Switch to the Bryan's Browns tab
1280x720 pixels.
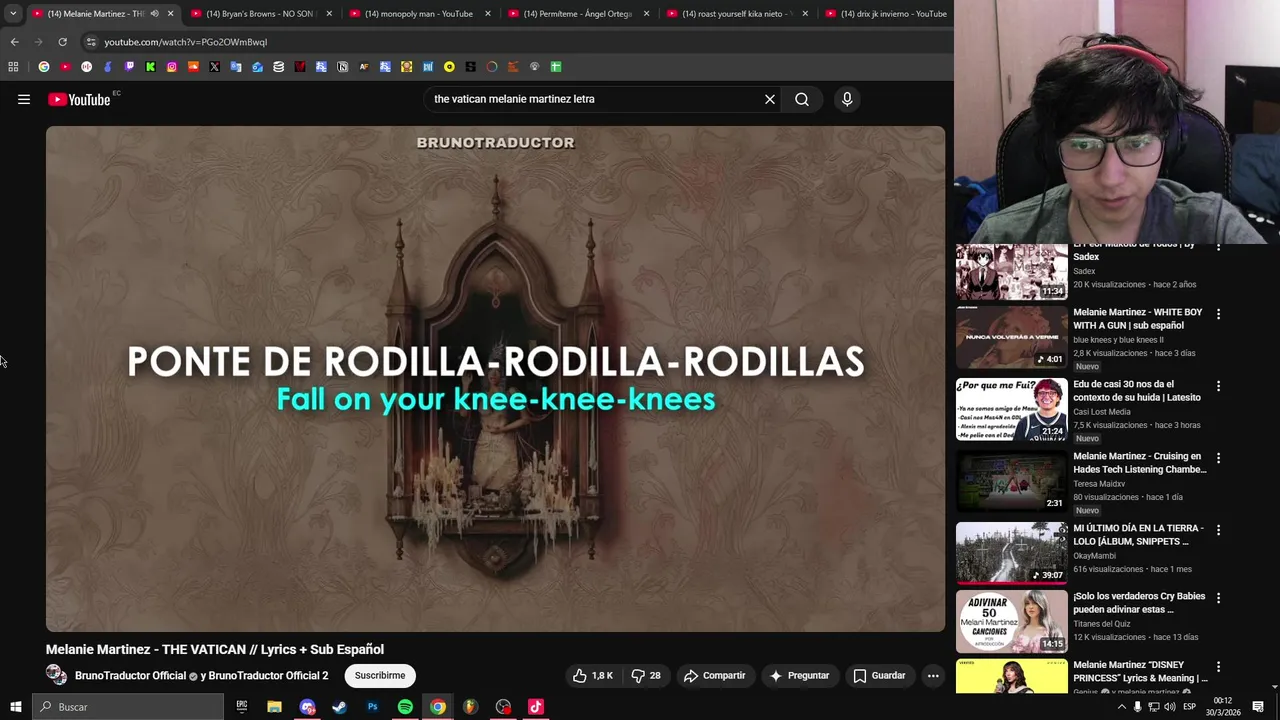[x=261, y=14]
